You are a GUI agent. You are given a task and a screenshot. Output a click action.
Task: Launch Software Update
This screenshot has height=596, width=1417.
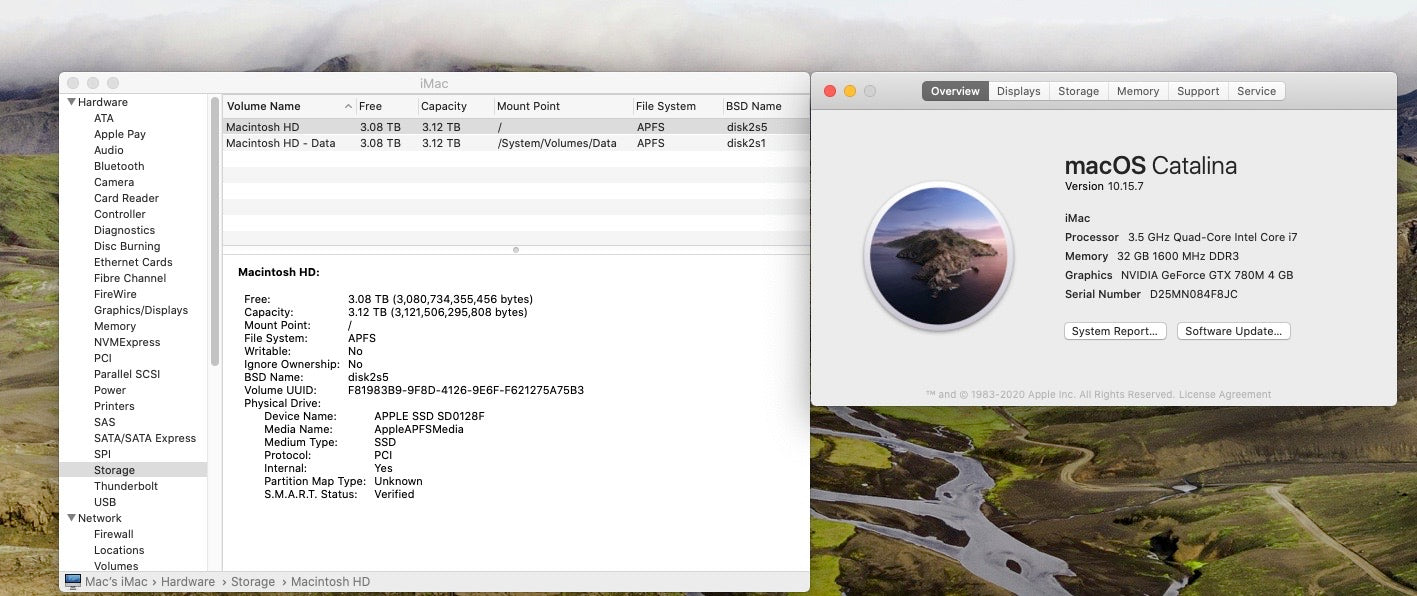pyautogui.click(x=1233, y=331)
